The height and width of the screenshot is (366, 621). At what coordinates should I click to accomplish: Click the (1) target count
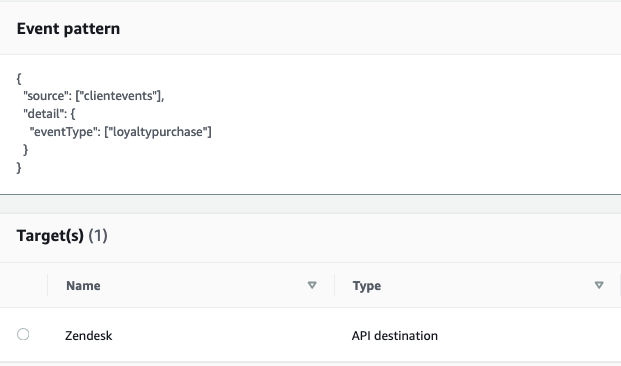click(x=98, y=236)
